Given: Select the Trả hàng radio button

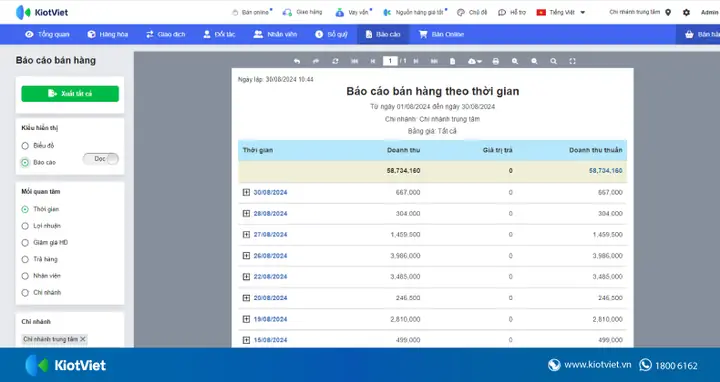Looking at the screenshot, I should pyautogui.click(x=25, y=259).
